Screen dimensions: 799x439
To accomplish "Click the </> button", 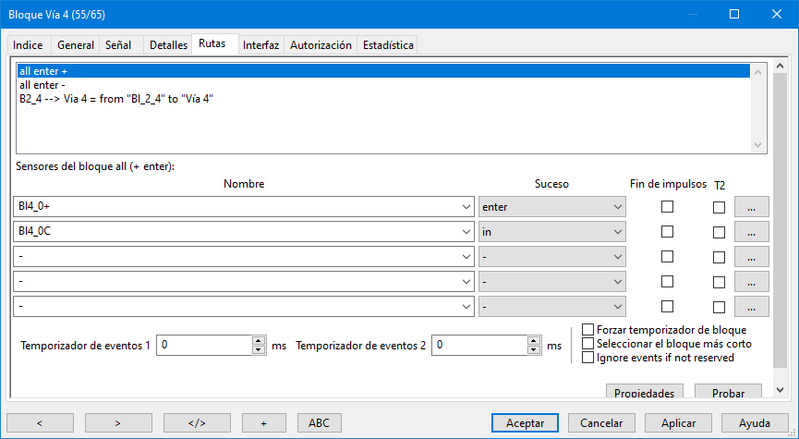I will [x=197, y=423].
